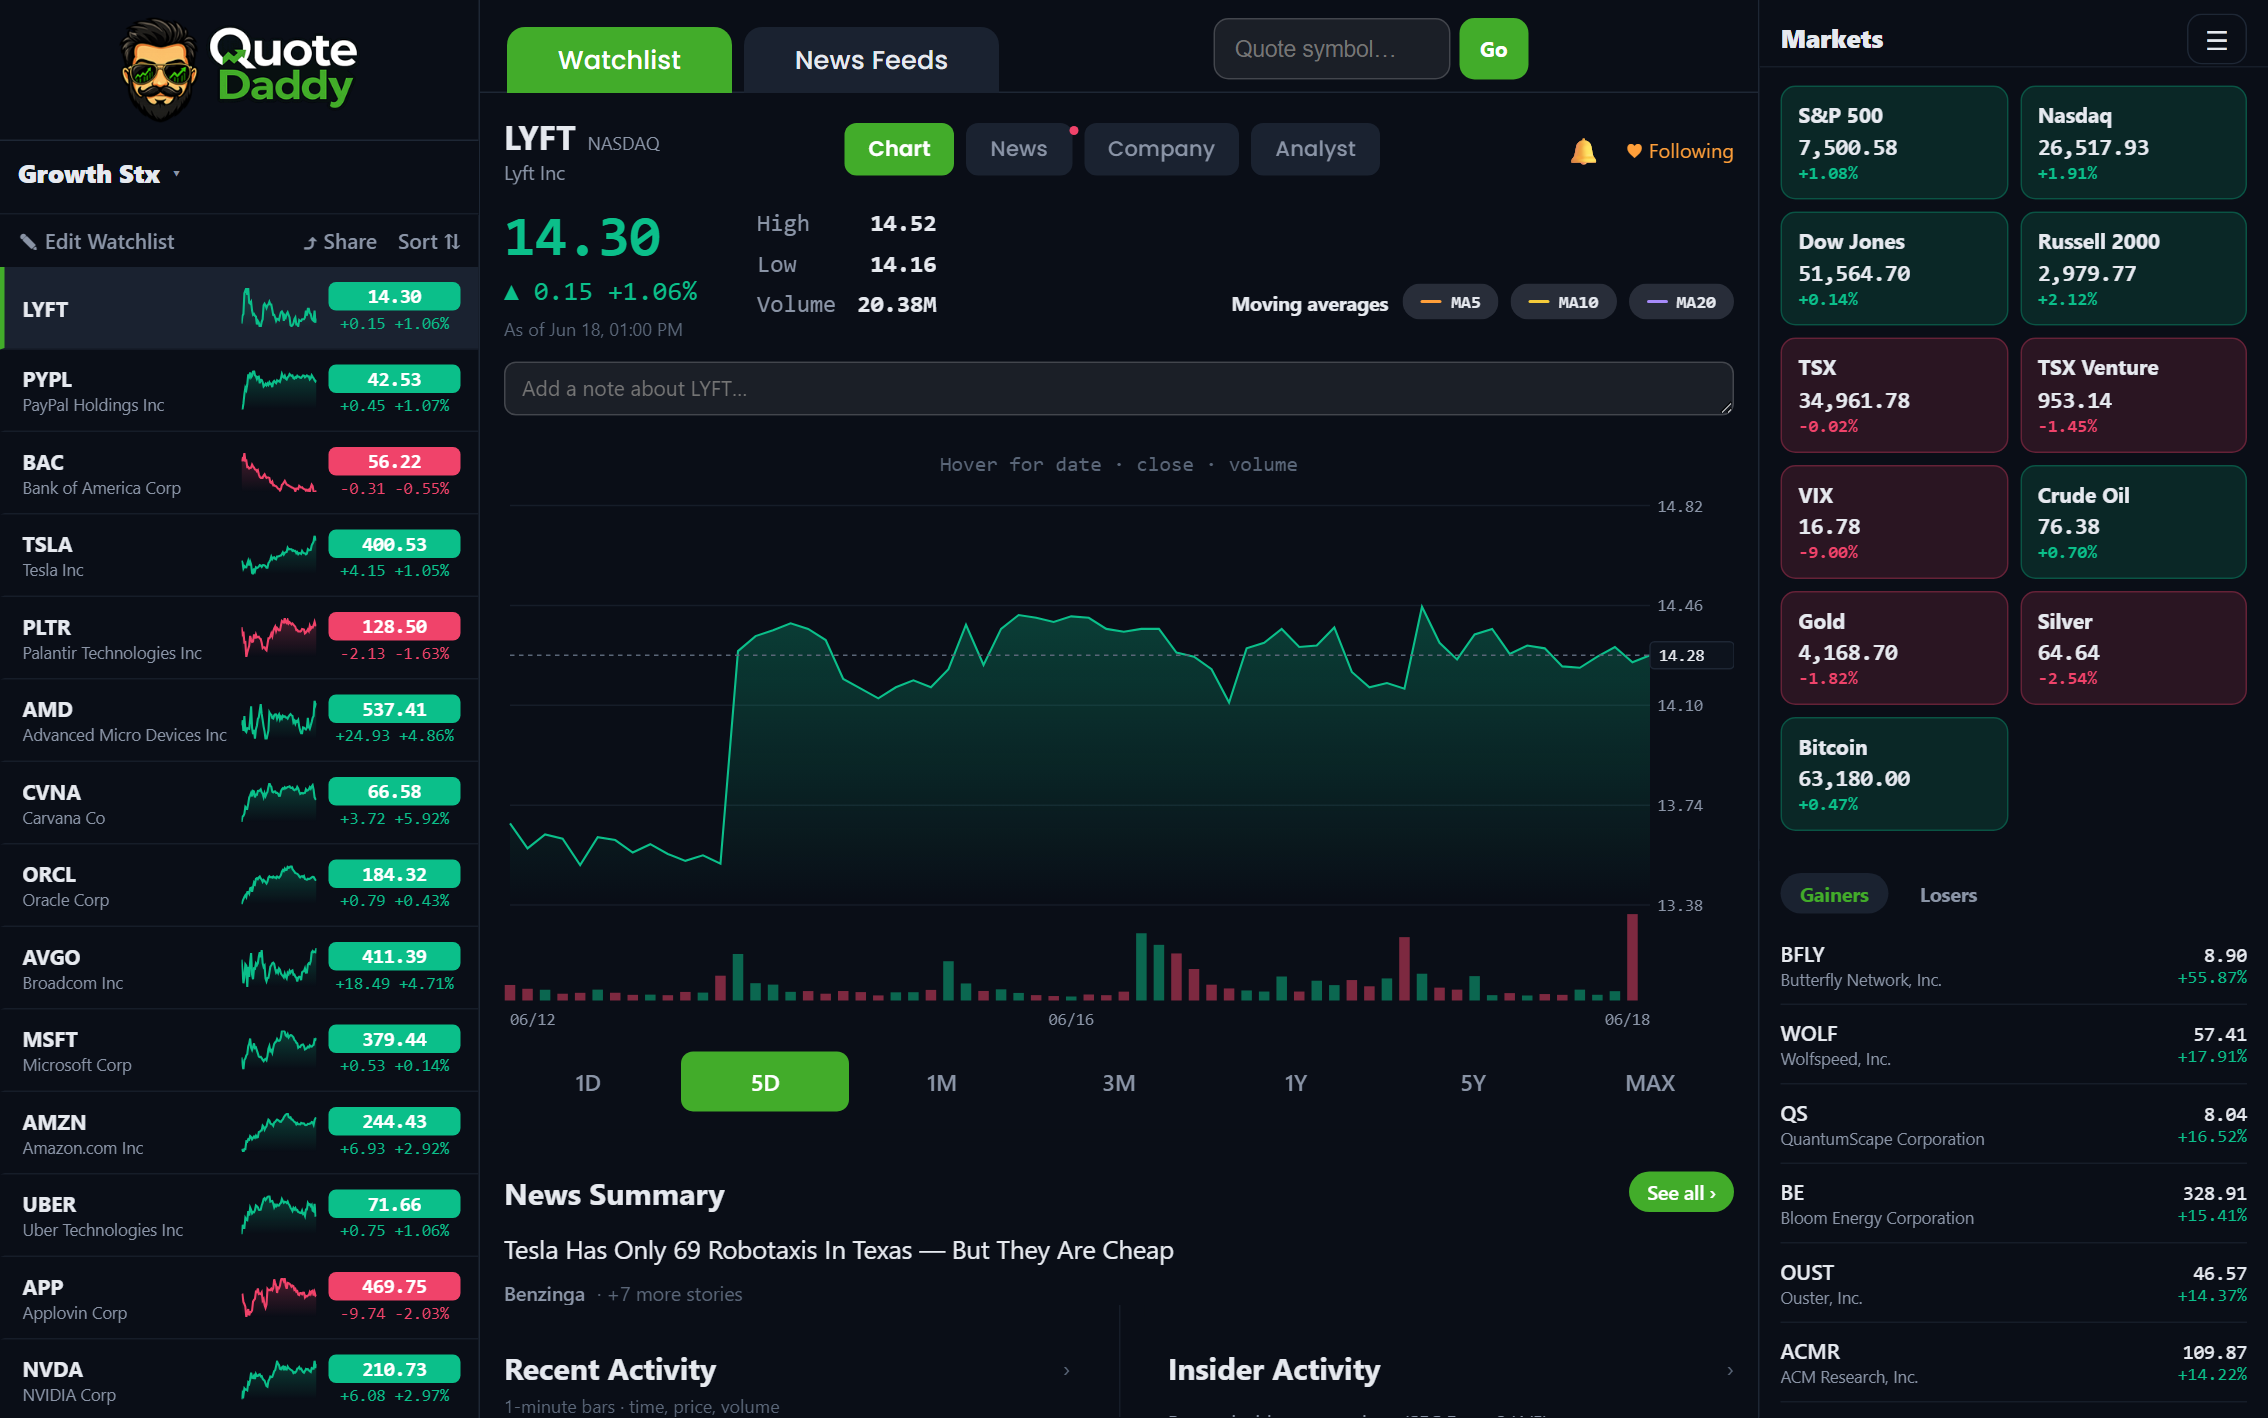Select the 1D chart range
Viewport: 2268px width, 1418px height.
[x=588, y=1083]
